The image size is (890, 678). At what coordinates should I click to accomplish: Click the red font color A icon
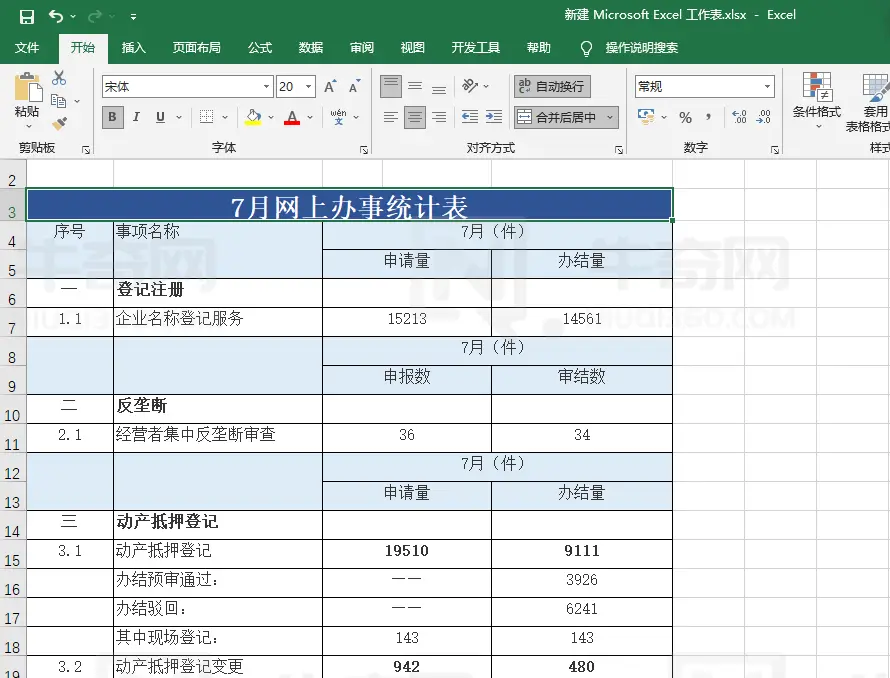tap(292, 117)
